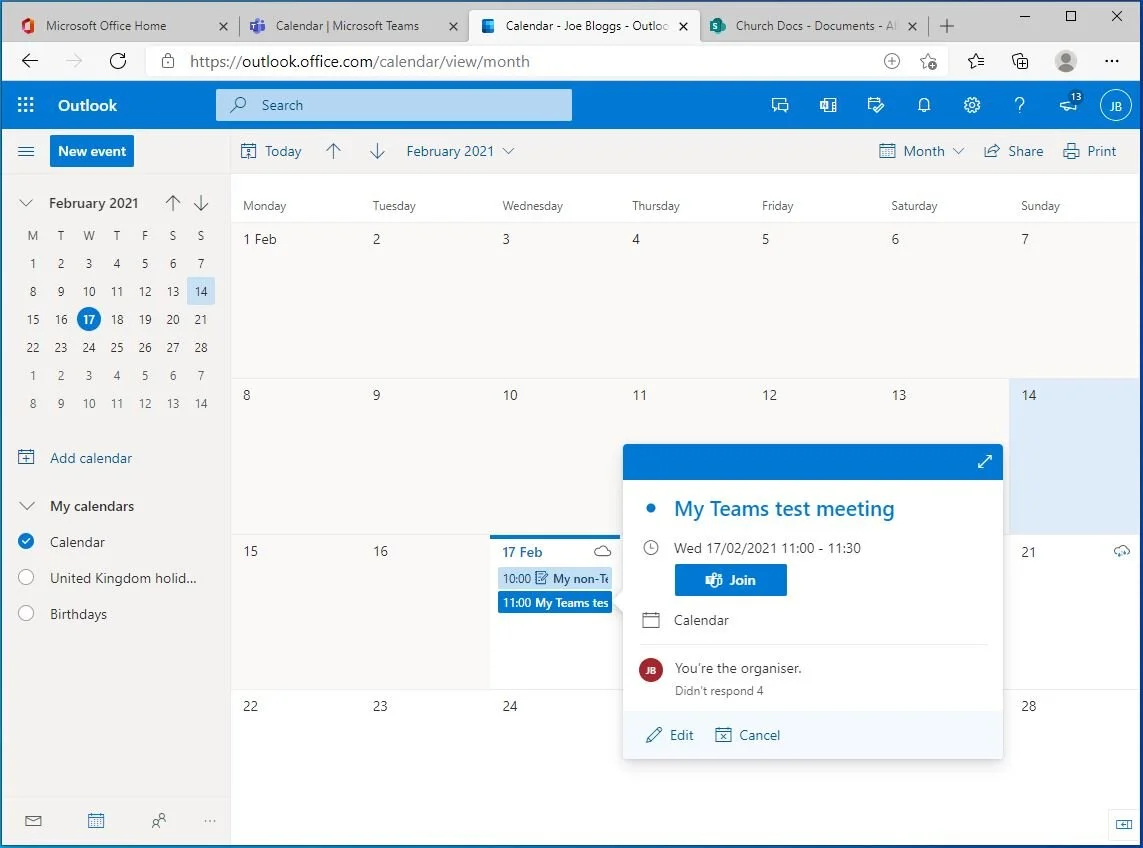Open the panel toggle icon at bottom right
This screenshot has height=848, width=1143.
point(1123,824)
